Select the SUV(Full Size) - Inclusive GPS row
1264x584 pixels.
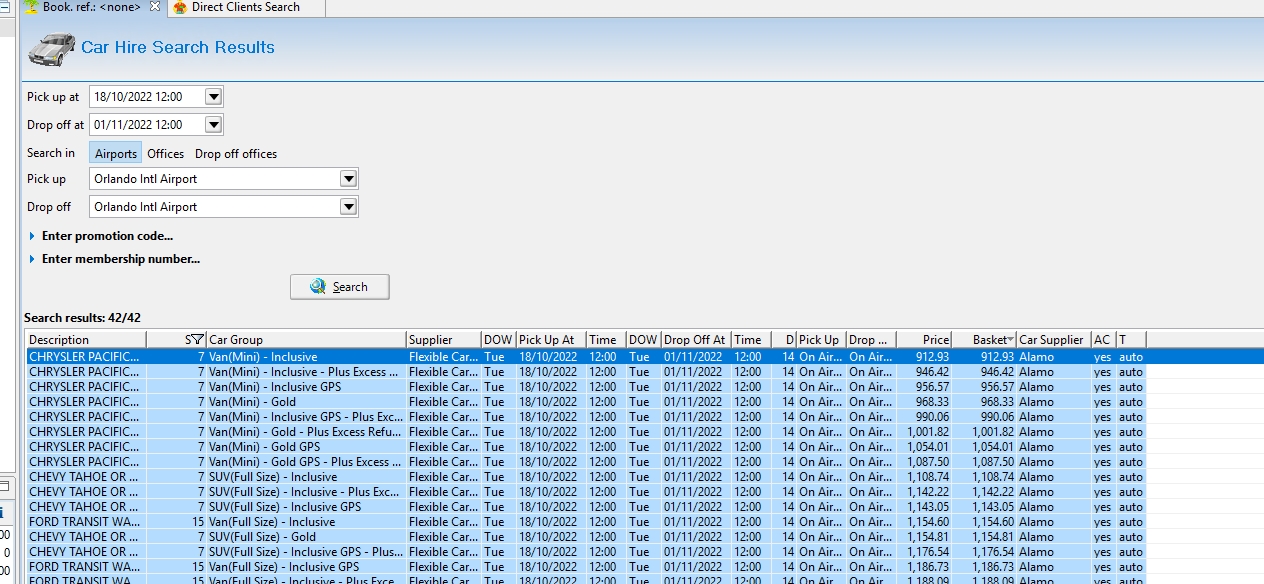[x=645, y=507]
